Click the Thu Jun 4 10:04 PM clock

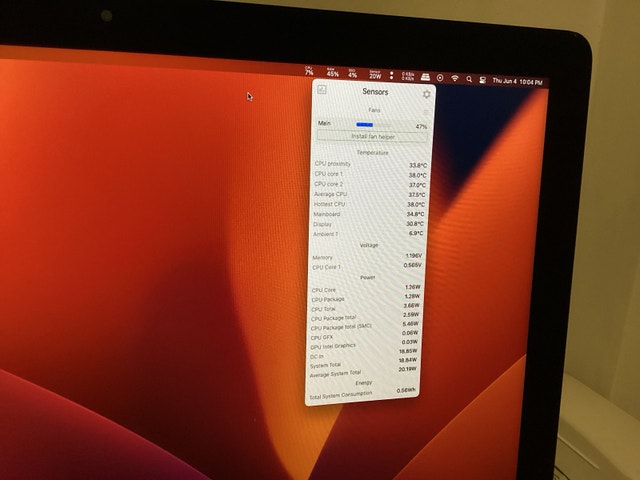click(517, 82)
